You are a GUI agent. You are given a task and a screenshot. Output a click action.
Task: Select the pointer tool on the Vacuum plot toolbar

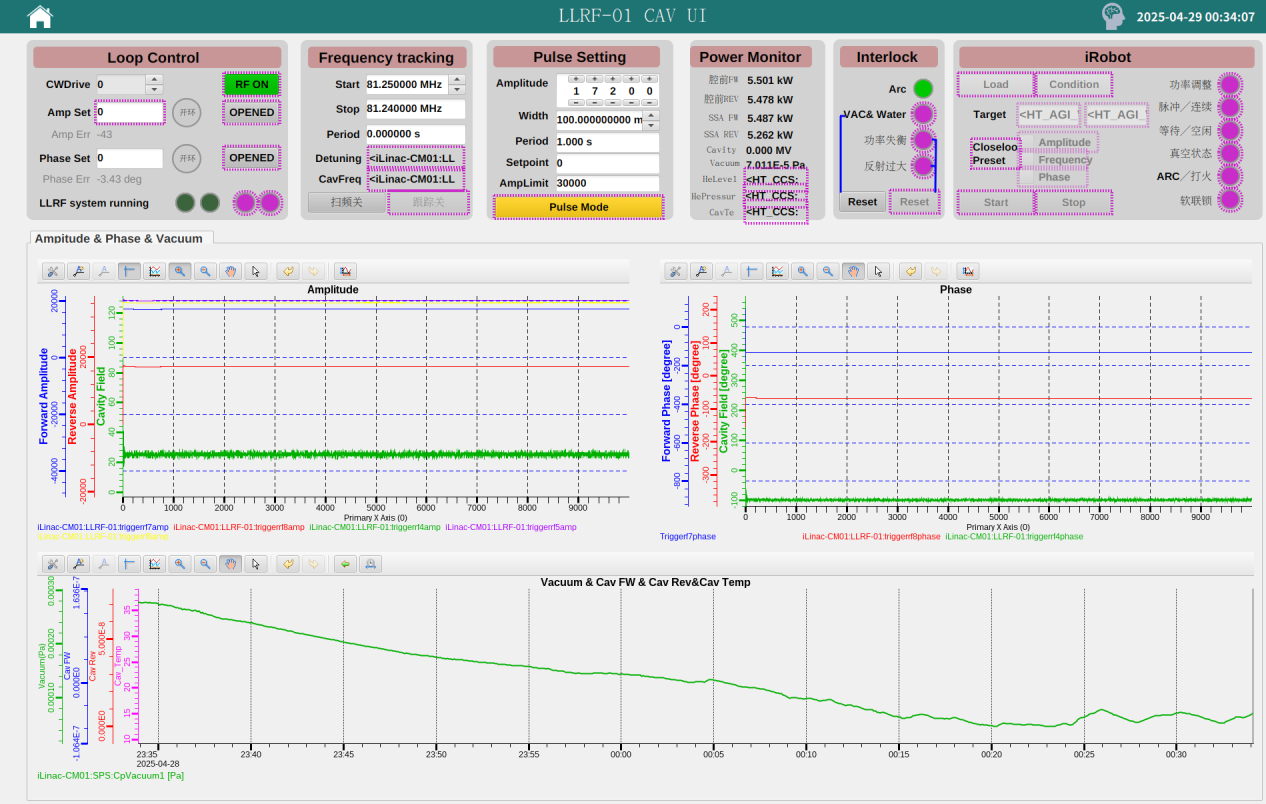coord(256,564)
